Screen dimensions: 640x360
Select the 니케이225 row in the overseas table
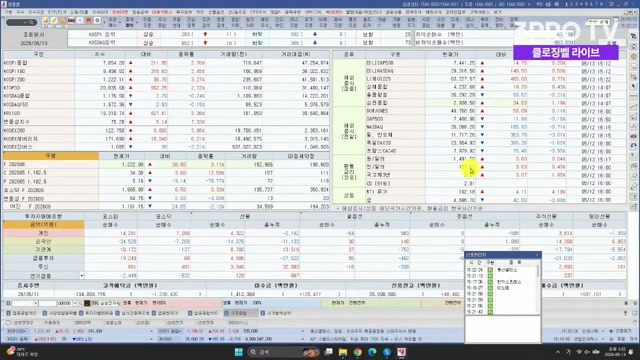point(496,79)
